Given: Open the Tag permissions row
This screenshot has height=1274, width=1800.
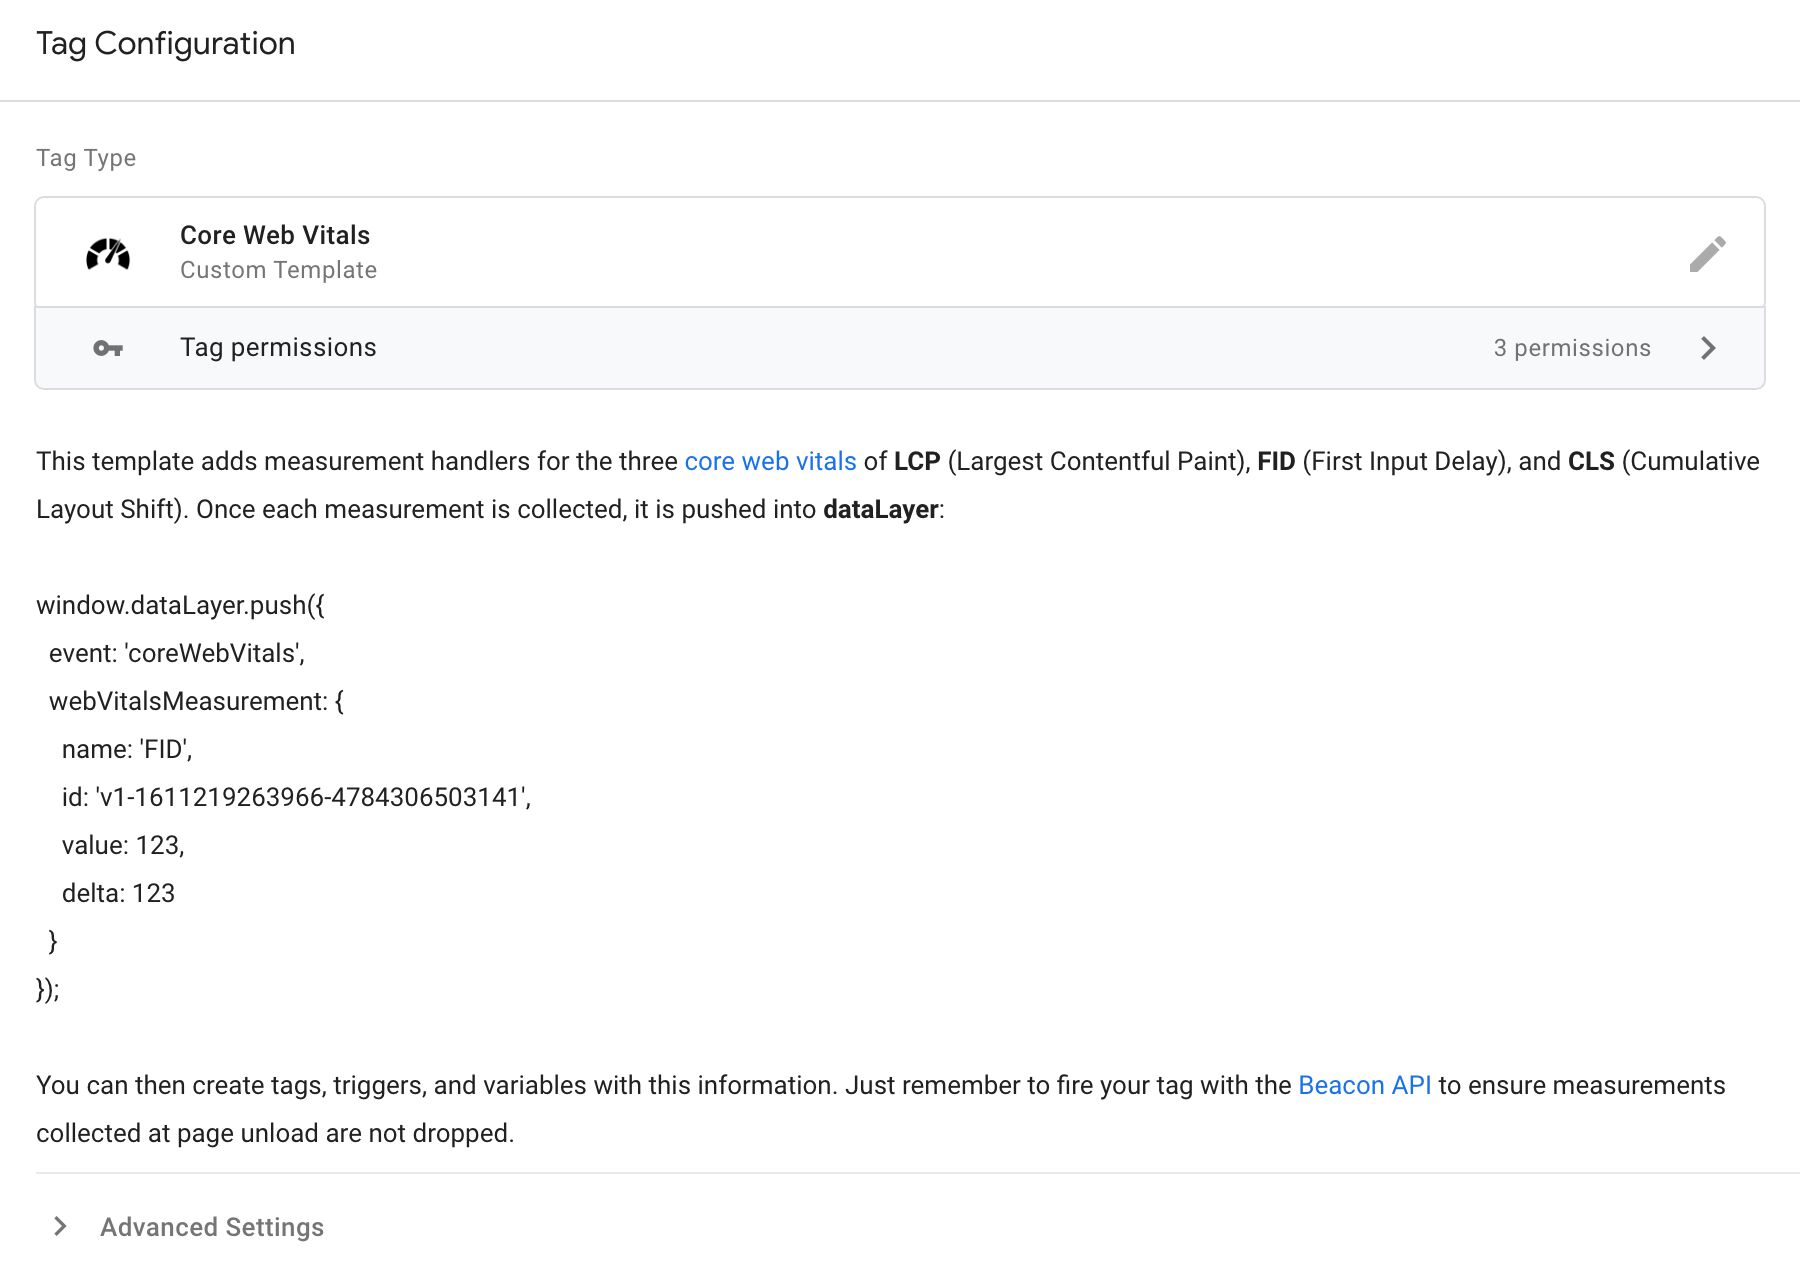Looking at the screenshot, I should point(900,348).
